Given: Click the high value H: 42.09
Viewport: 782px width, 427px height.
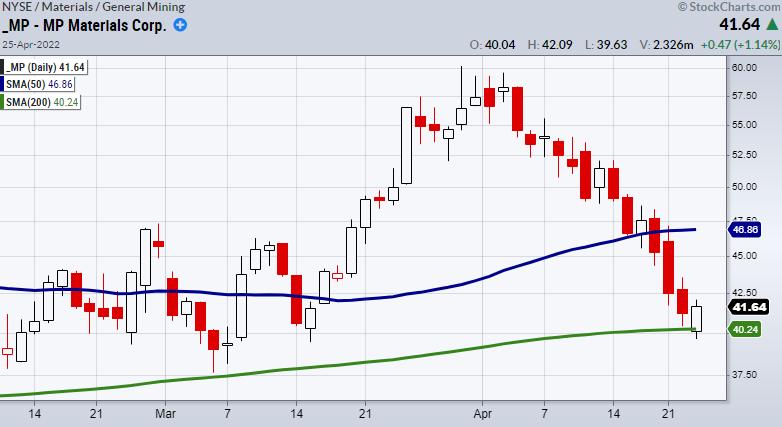Looking at the screenshot, I should click(550, 44).
